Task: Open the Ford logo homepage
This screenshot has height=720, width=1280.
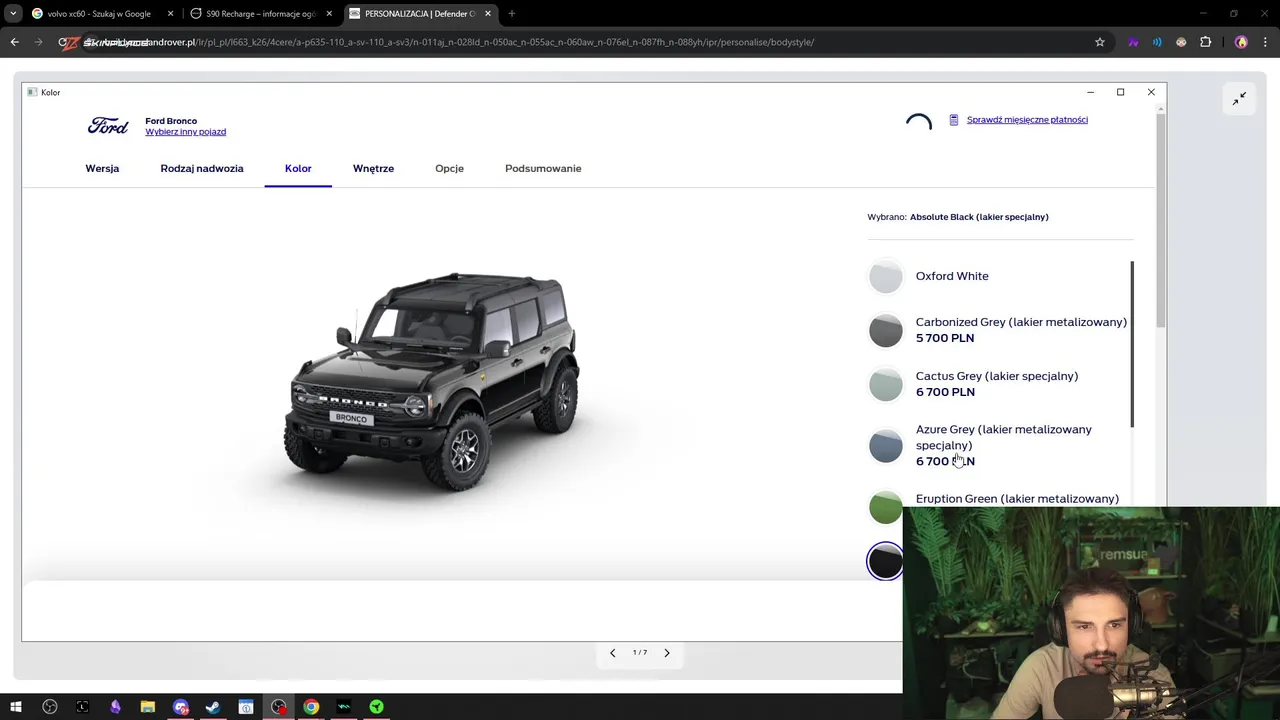Action: 108,126
